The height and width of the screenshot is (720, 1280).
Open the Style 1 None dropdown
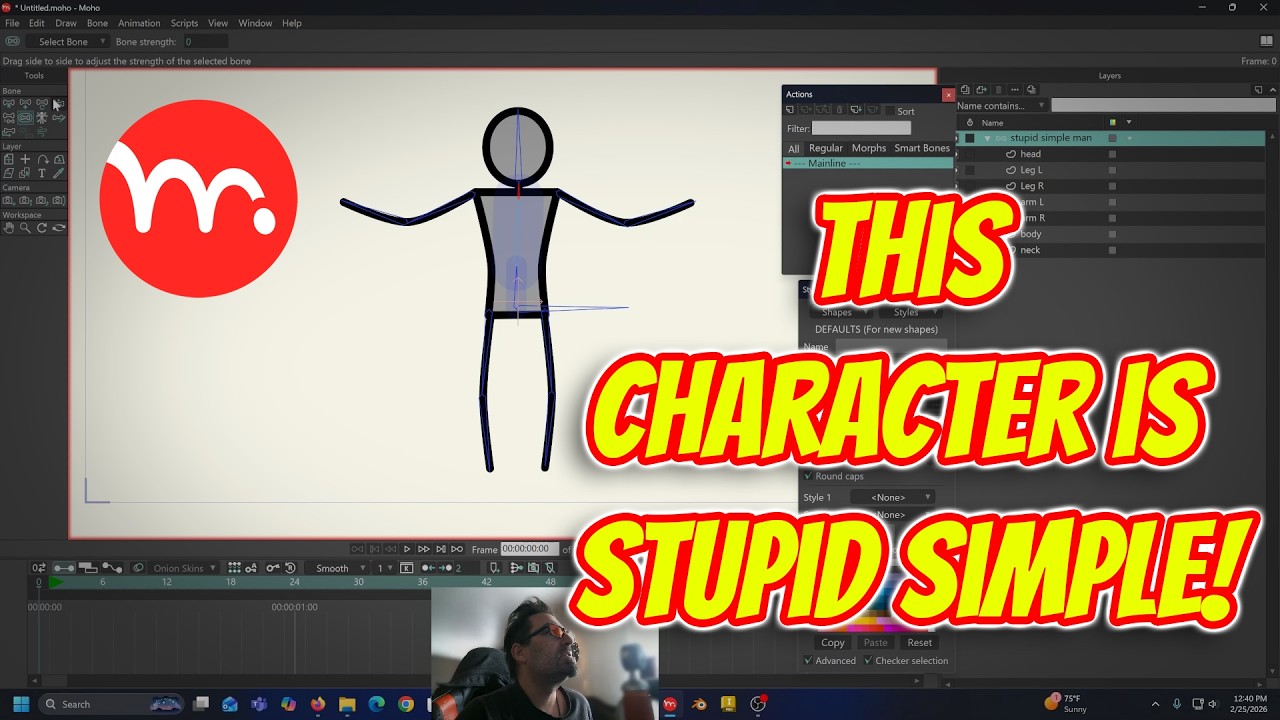892,497
